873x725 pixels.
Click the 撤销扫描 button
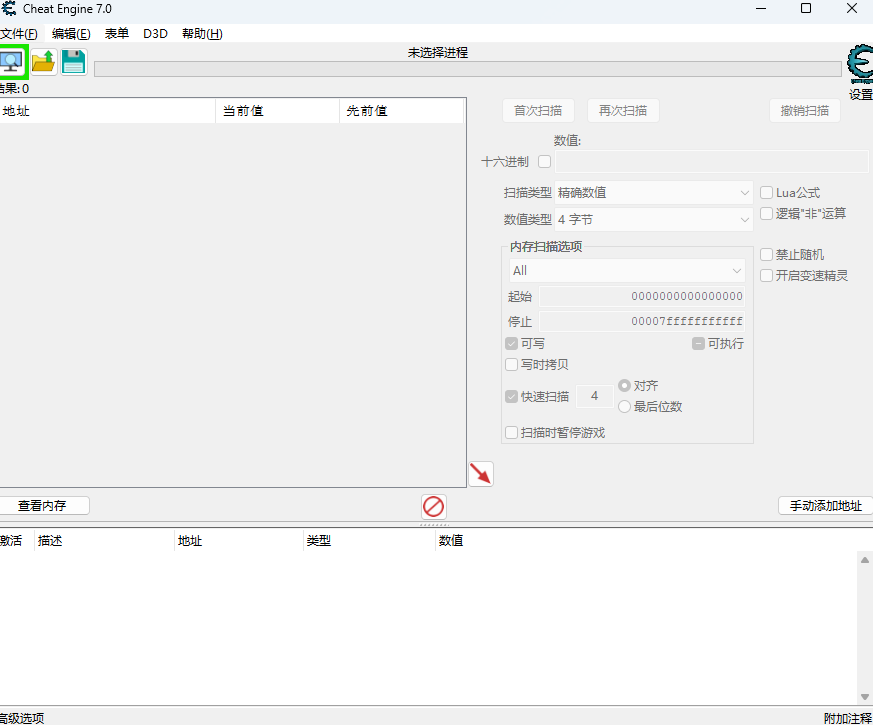tap(805, 111)
